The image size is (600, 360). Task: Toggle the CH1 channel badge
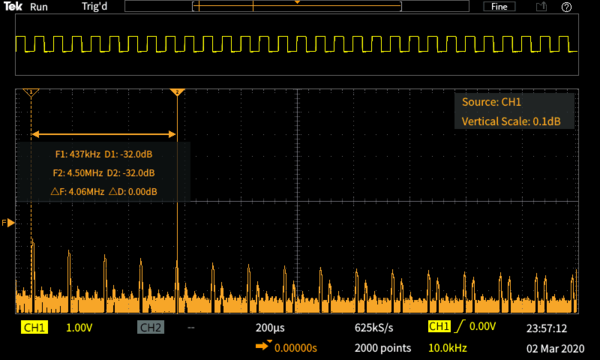34,327
